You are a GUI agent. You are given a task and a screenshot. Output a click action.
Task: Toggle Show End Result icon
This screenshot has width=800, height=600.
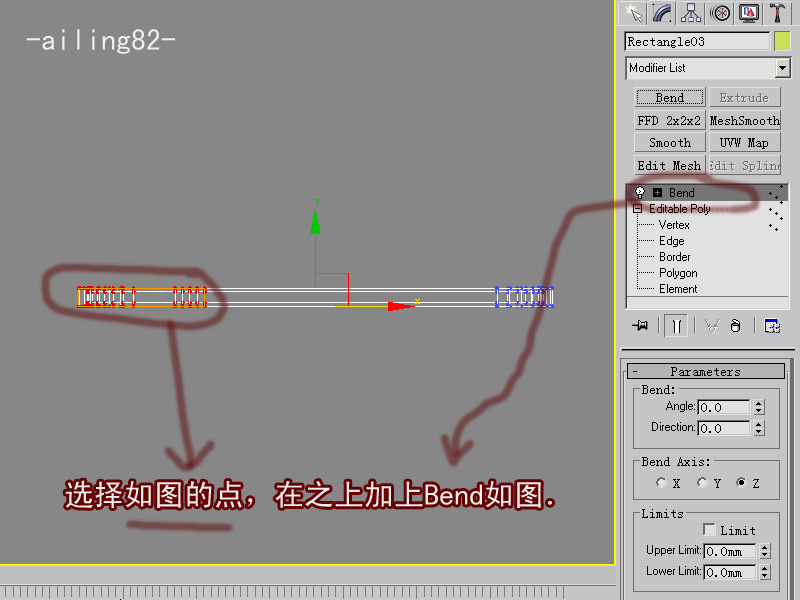coord(676,326)
